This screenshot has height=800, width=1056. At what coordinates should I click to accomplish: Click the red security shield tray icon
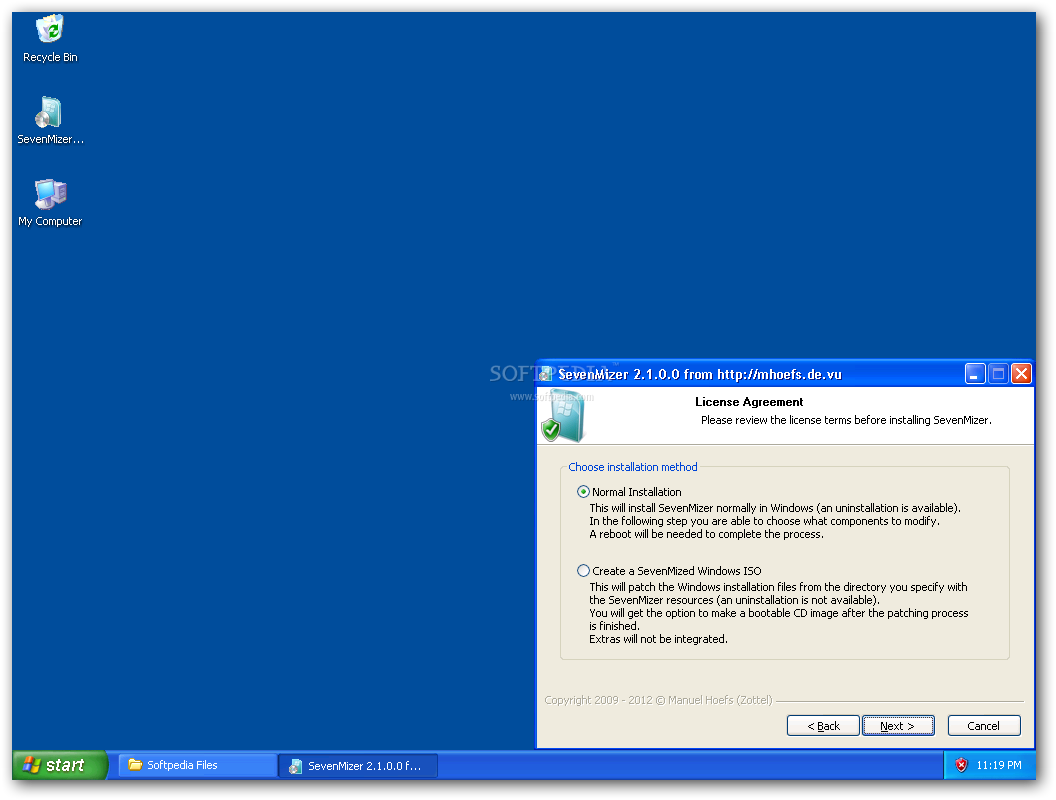click(961, 765)
